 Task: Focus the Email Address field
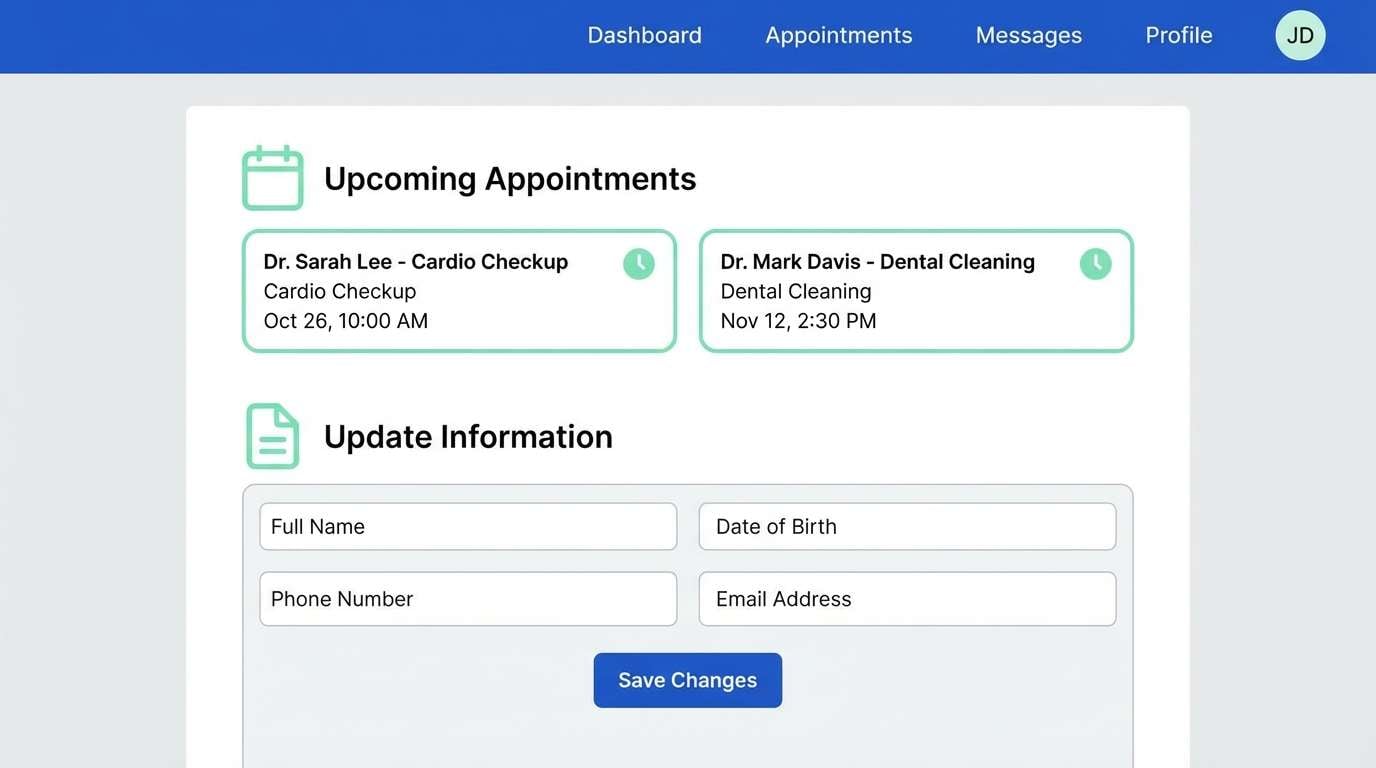coord(906,598)
